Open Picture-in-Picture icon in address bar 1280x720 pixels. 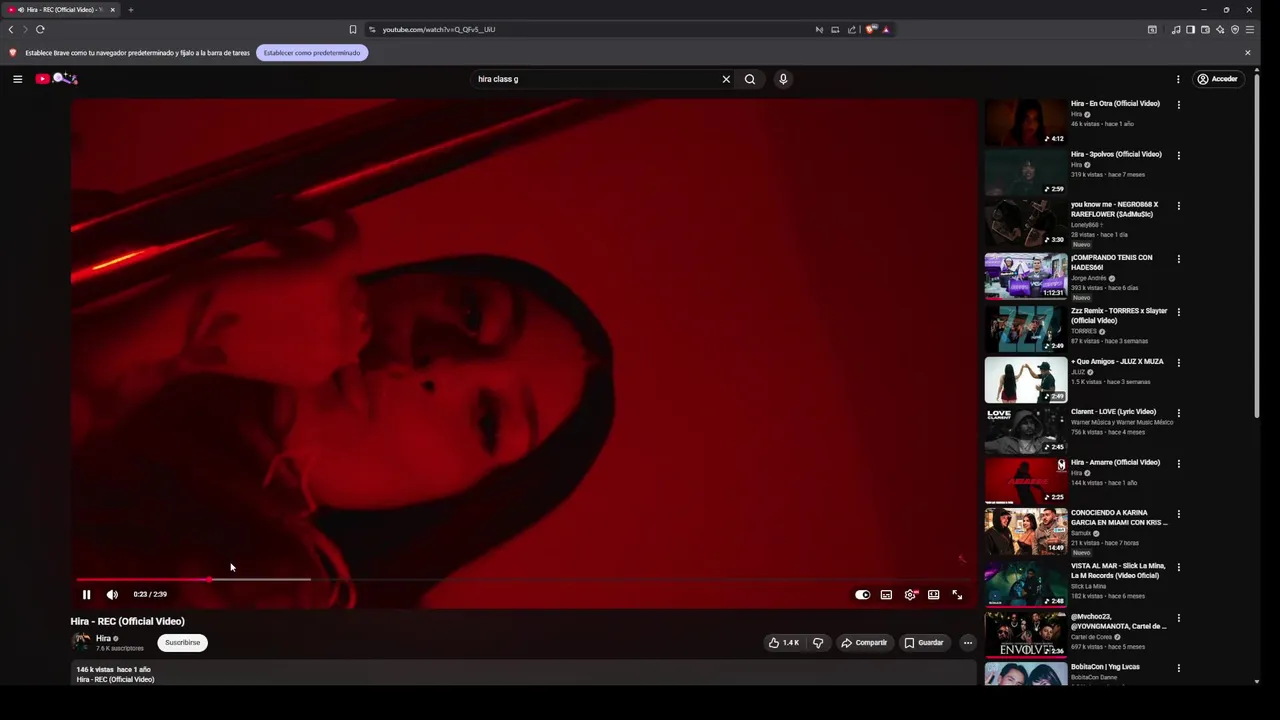point(835,29)
